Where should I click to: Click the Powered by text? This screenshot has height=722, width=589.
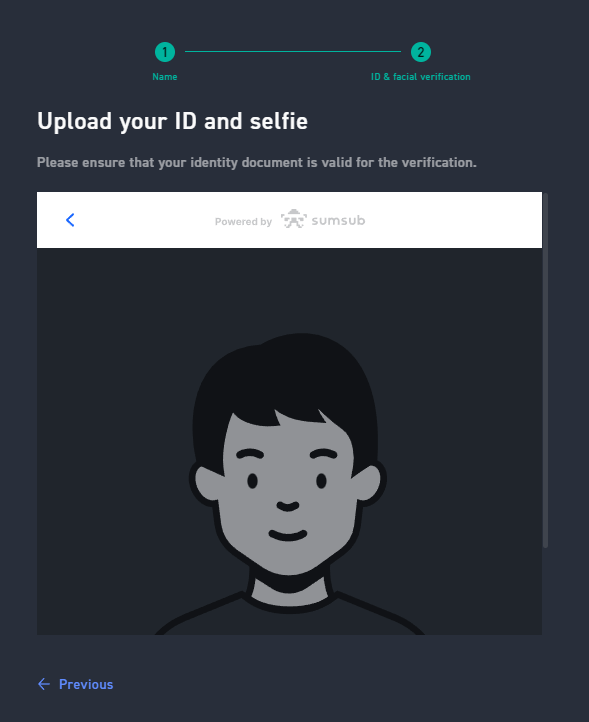point(243,221)
